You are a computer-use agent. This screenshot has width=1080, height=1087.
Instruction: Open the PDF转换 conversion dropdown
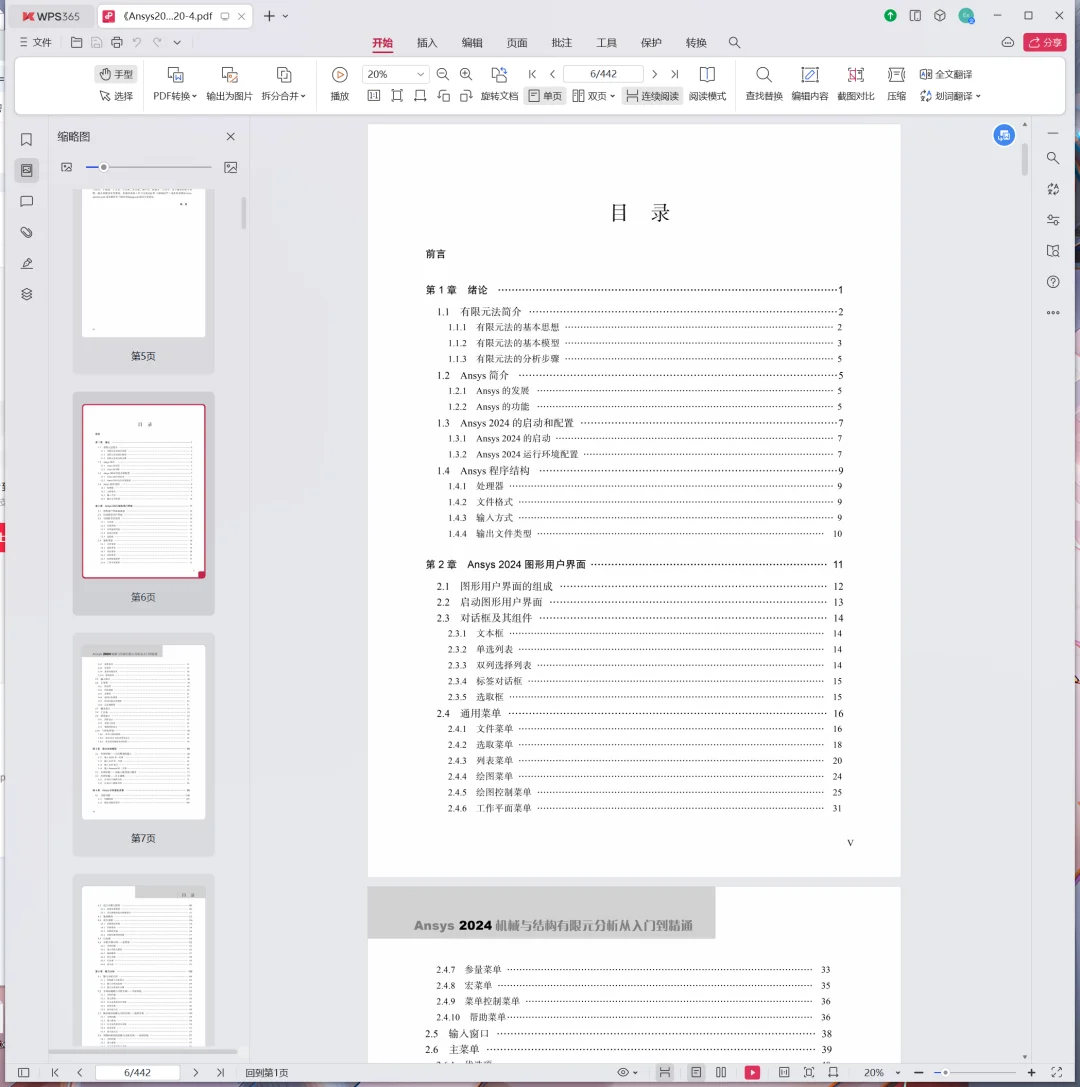[175, 96]
